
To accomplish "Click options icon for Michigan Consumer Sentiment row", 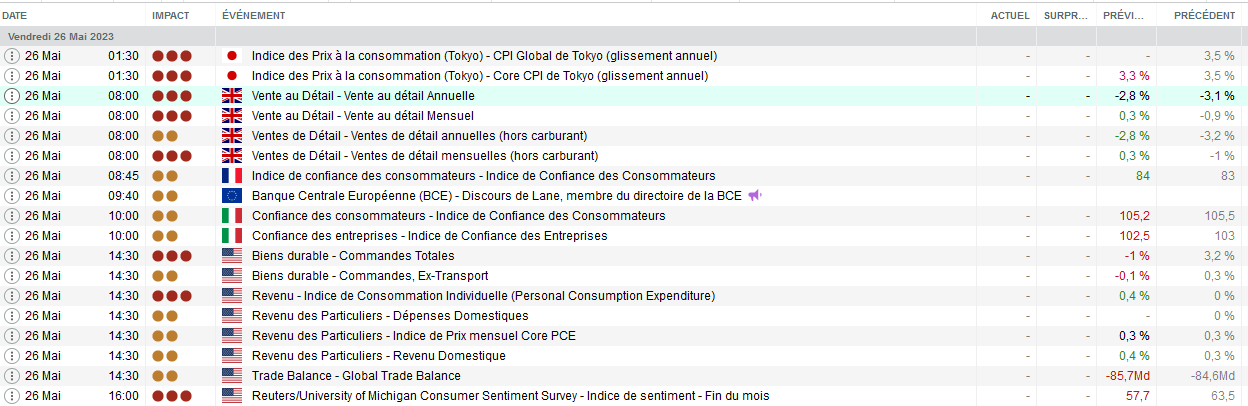I will coord(12,396).
